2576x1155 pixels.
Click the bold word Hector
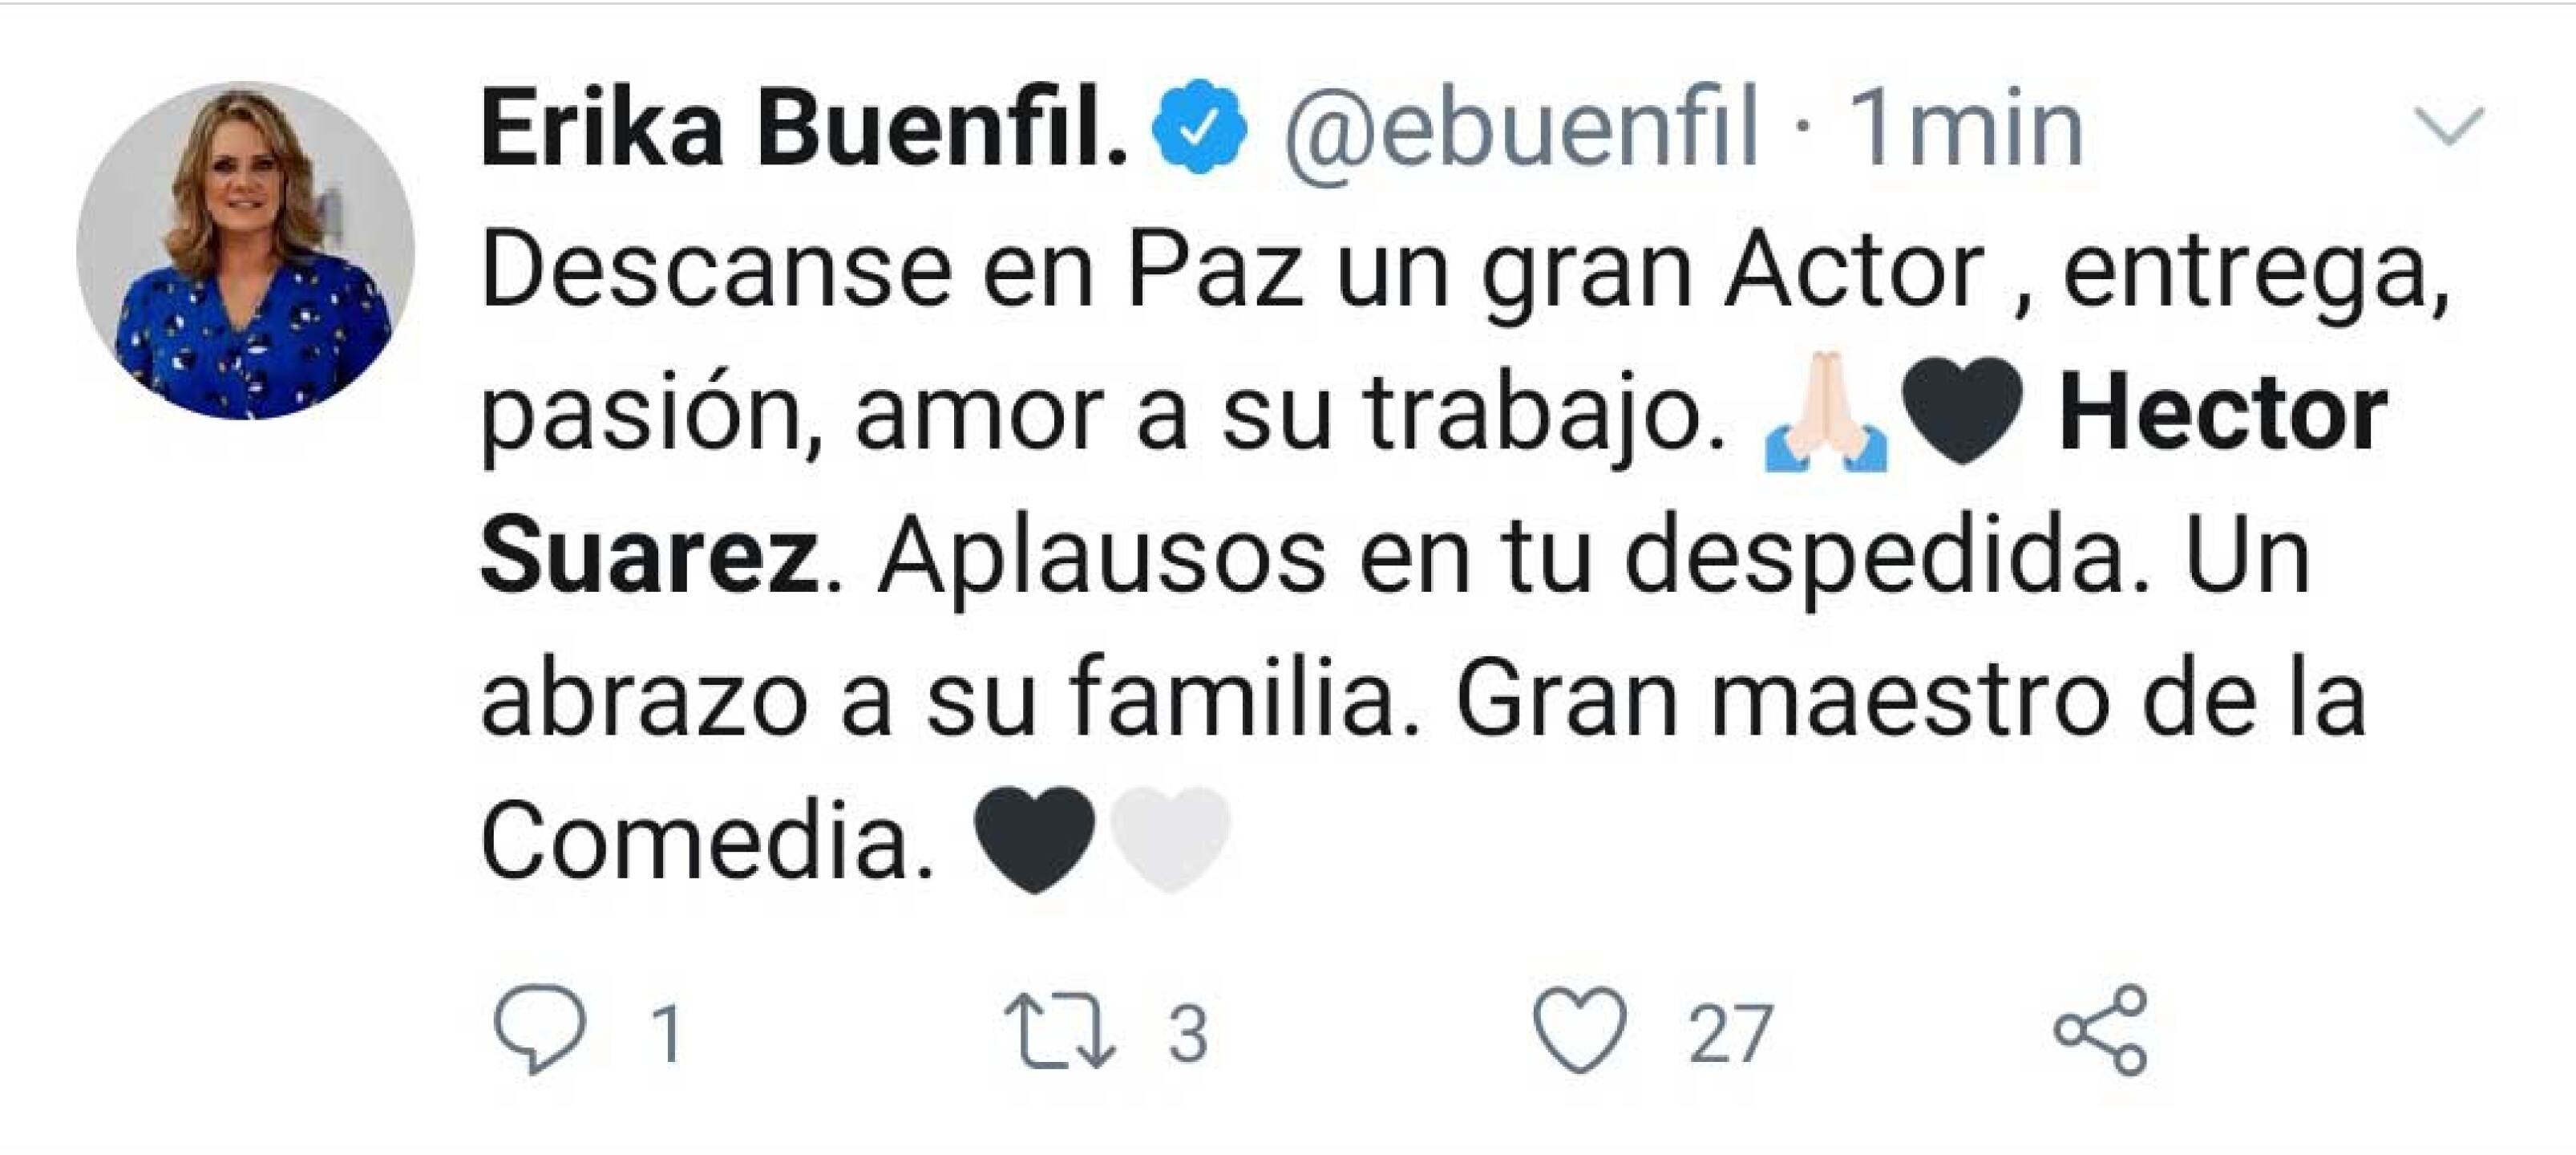click(x=2223, y=413)
